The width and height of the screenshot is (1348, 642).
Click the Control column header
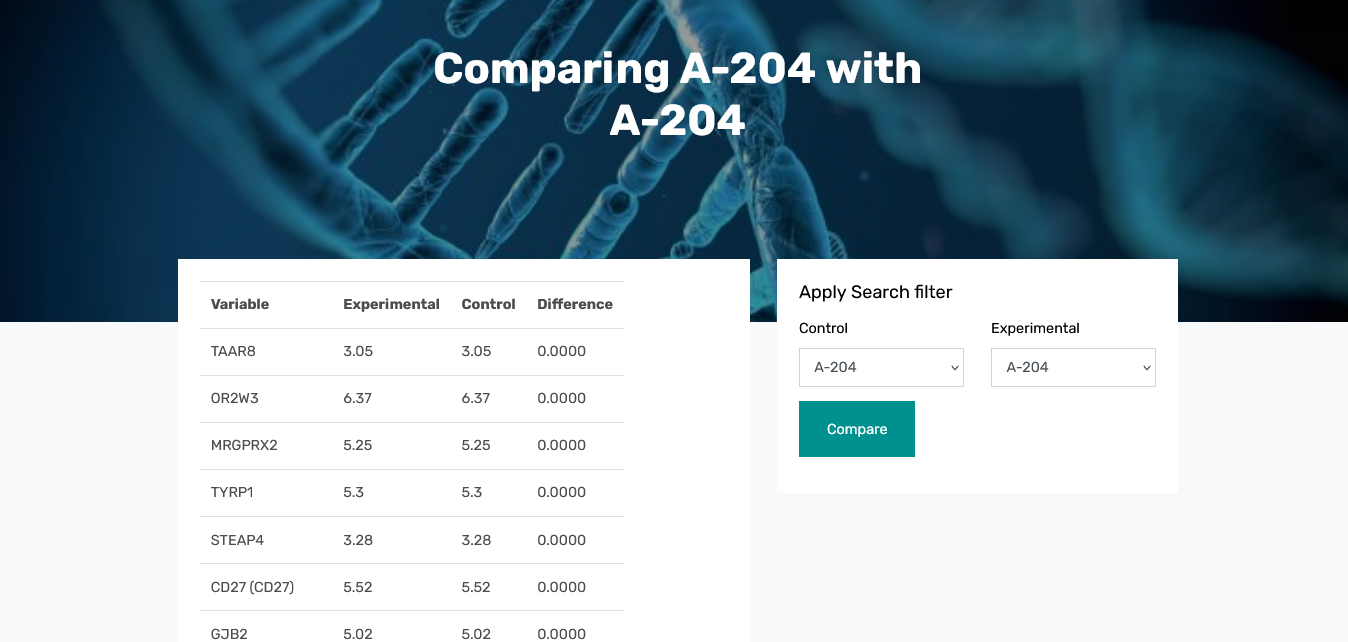point(488,304)
